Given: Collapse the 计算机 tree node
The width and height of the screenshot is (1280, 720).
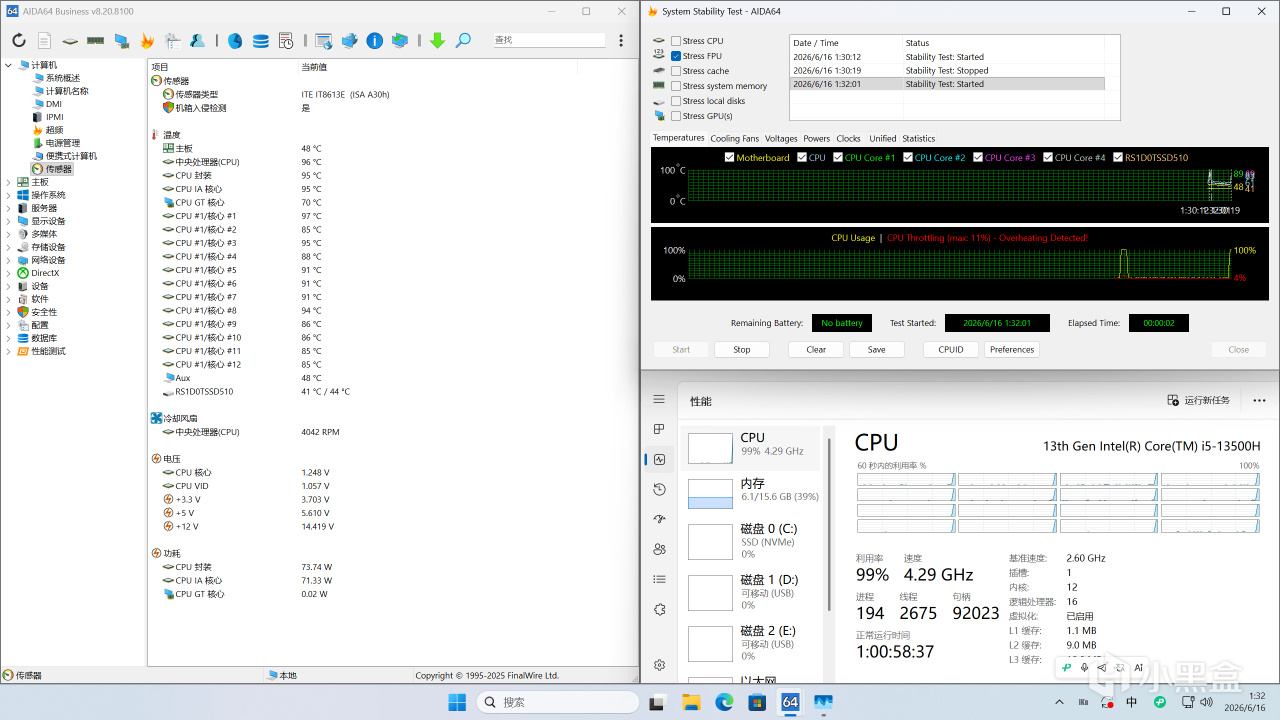Looking at the screenshot, I should 9,65.
